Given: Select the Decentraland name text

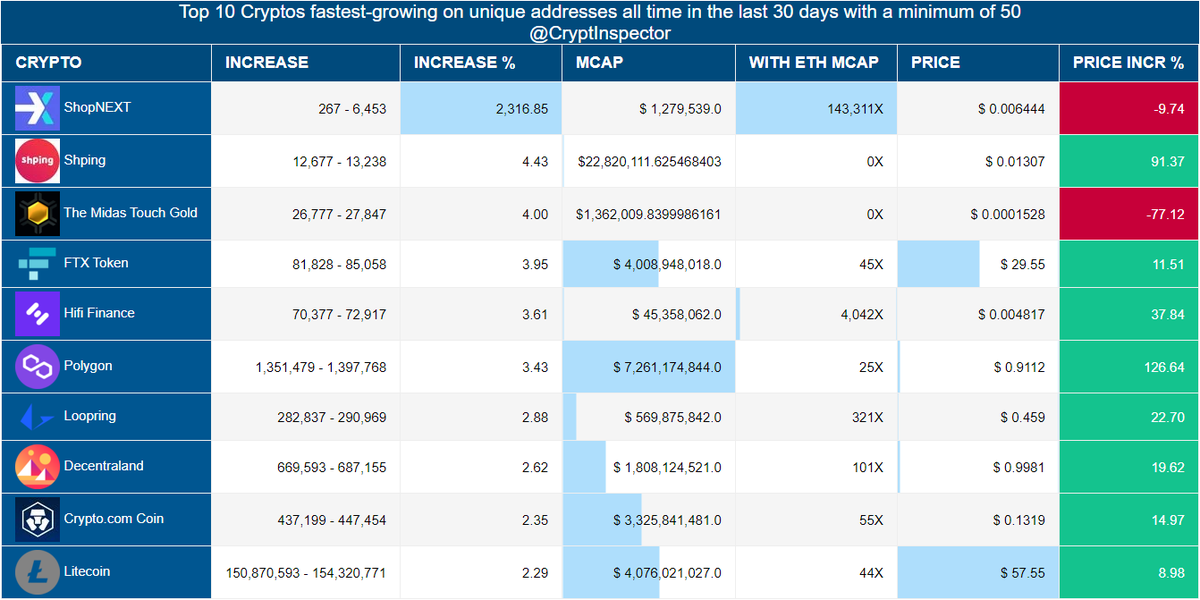Looking at the screenshot, I should (x=104, y=466).
